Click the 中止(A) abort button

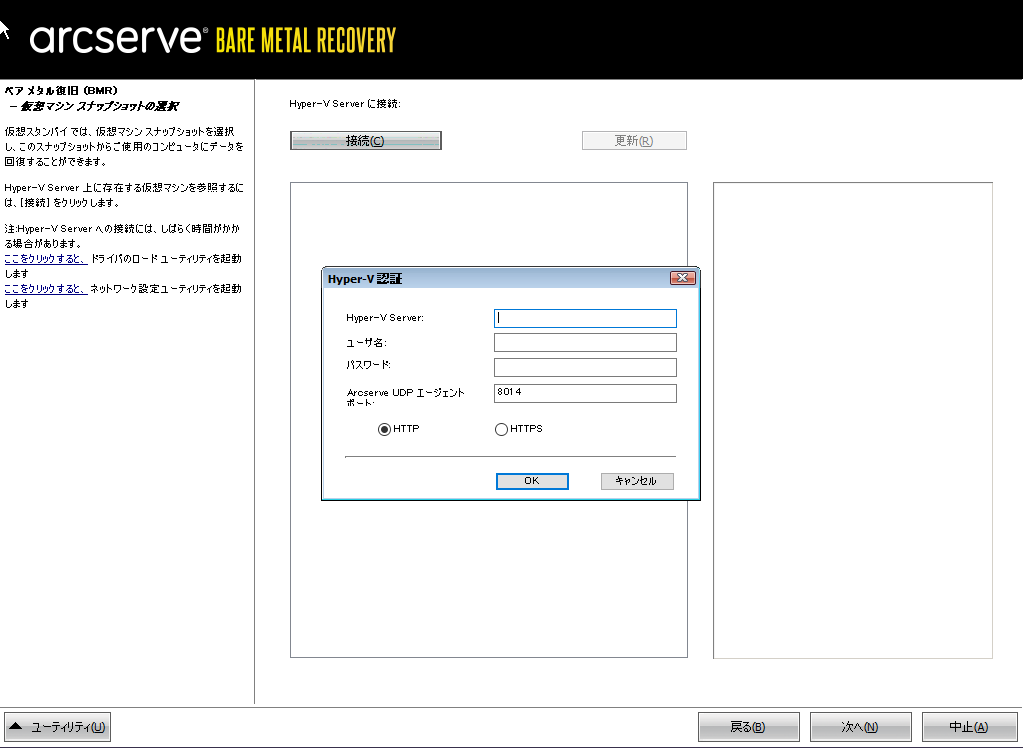(x=970, y=727)
